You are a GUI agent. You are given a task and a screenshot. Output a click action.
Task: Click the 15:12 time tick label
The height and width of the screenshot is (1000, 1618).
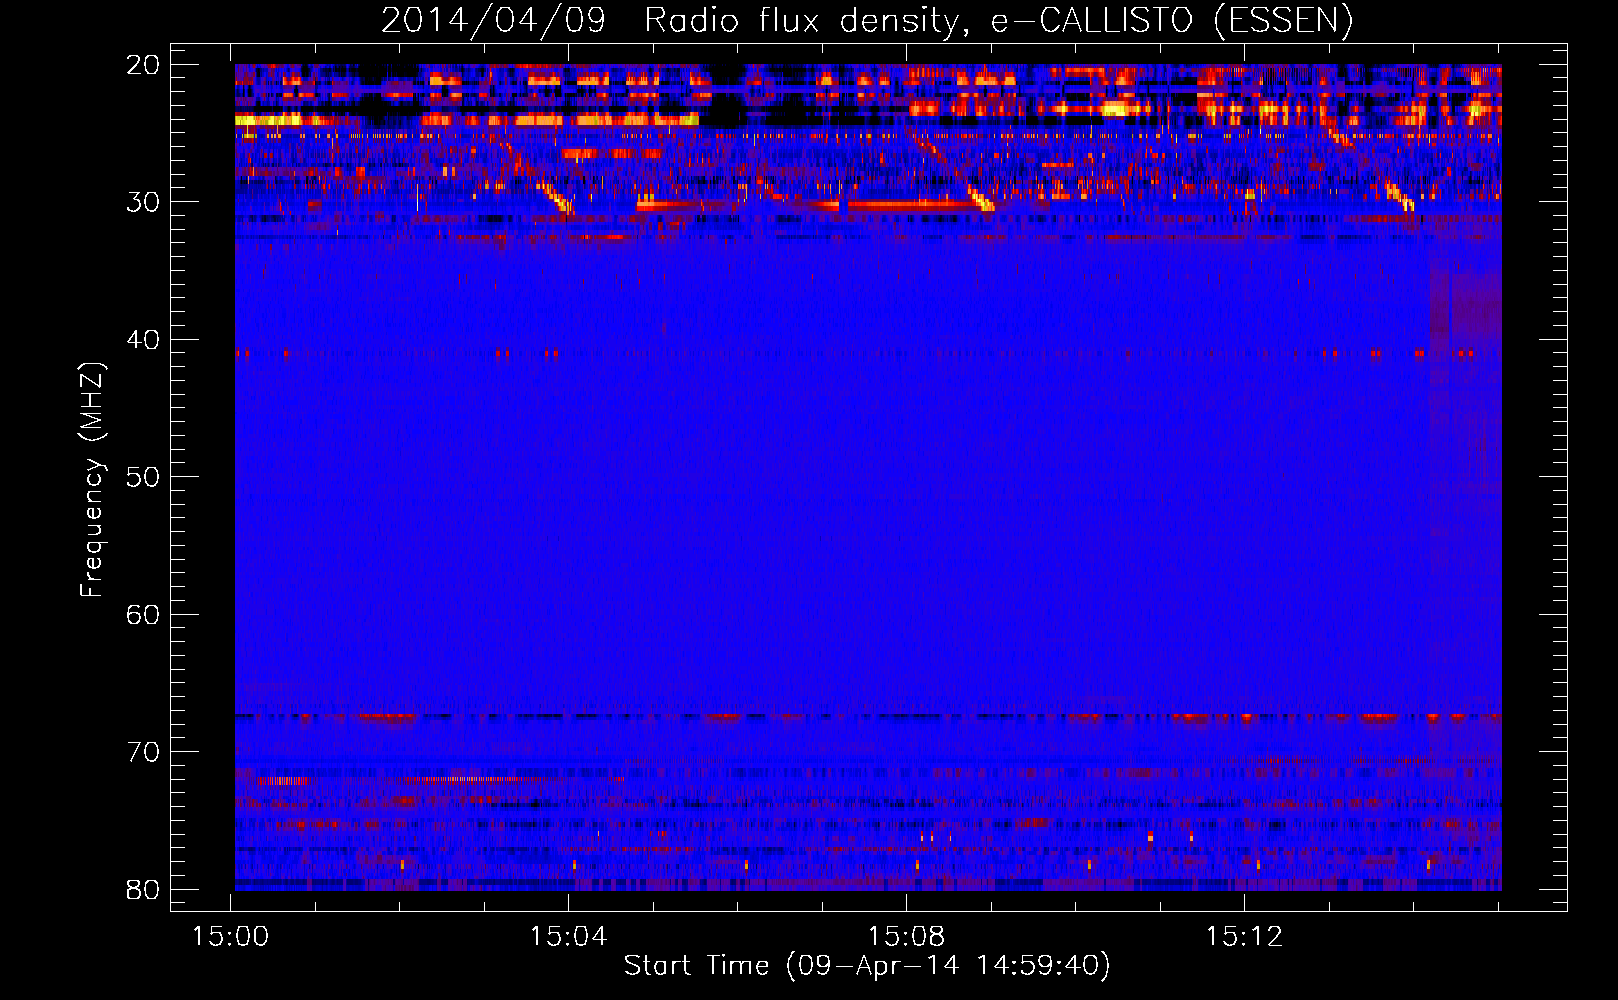(1244, 937)
